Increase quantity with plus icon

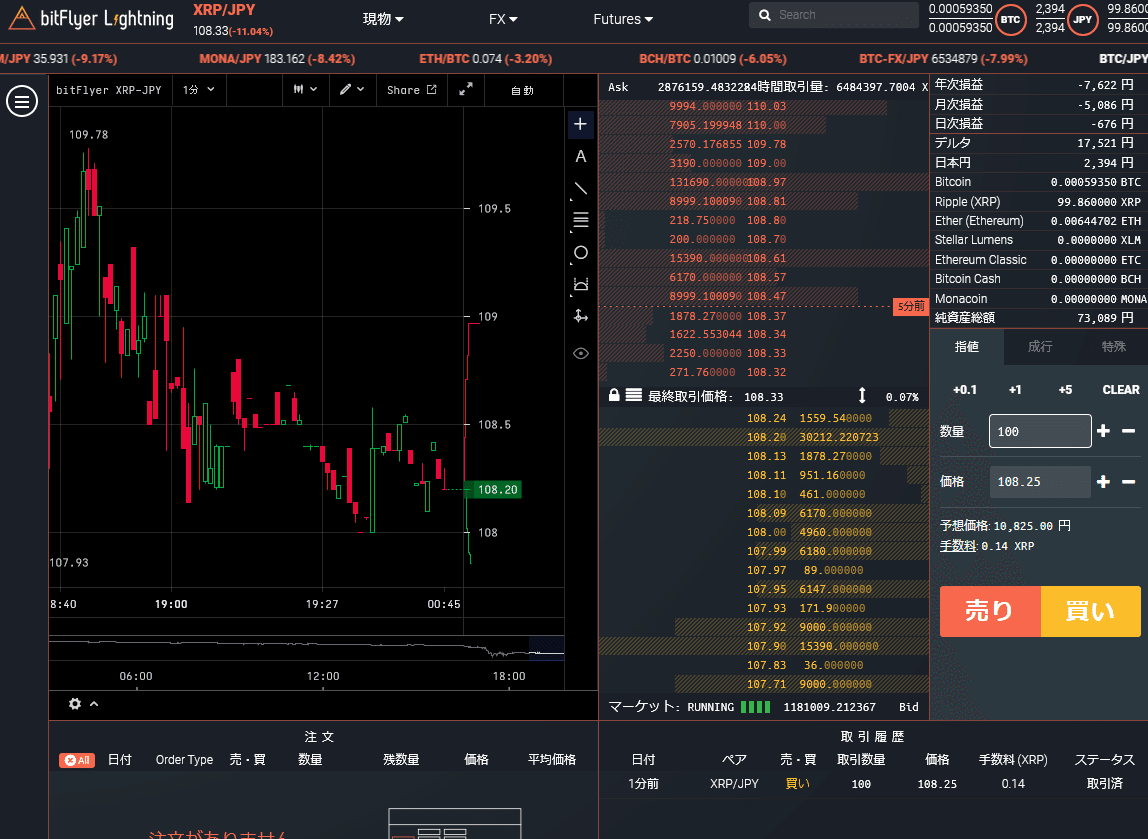(x=1103, y=431)
